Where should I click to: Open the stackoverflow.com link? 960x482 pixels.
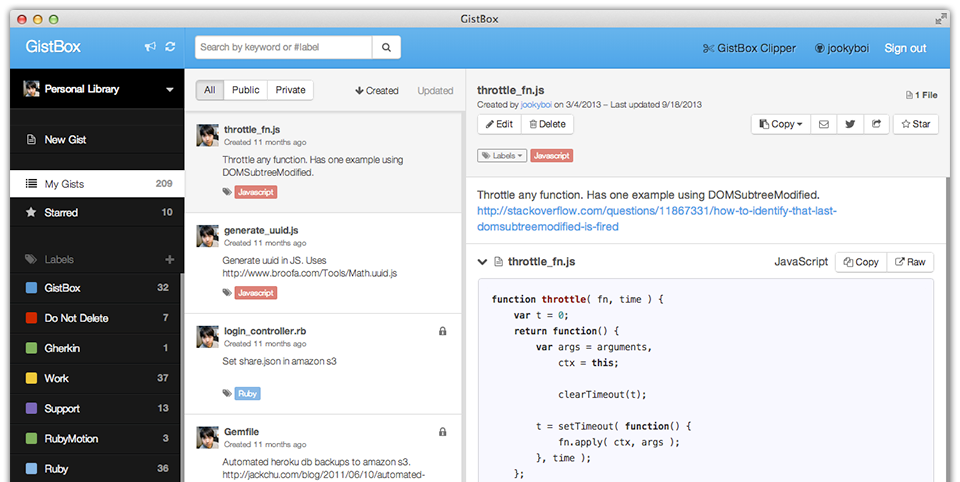click(x=657, y=219)
